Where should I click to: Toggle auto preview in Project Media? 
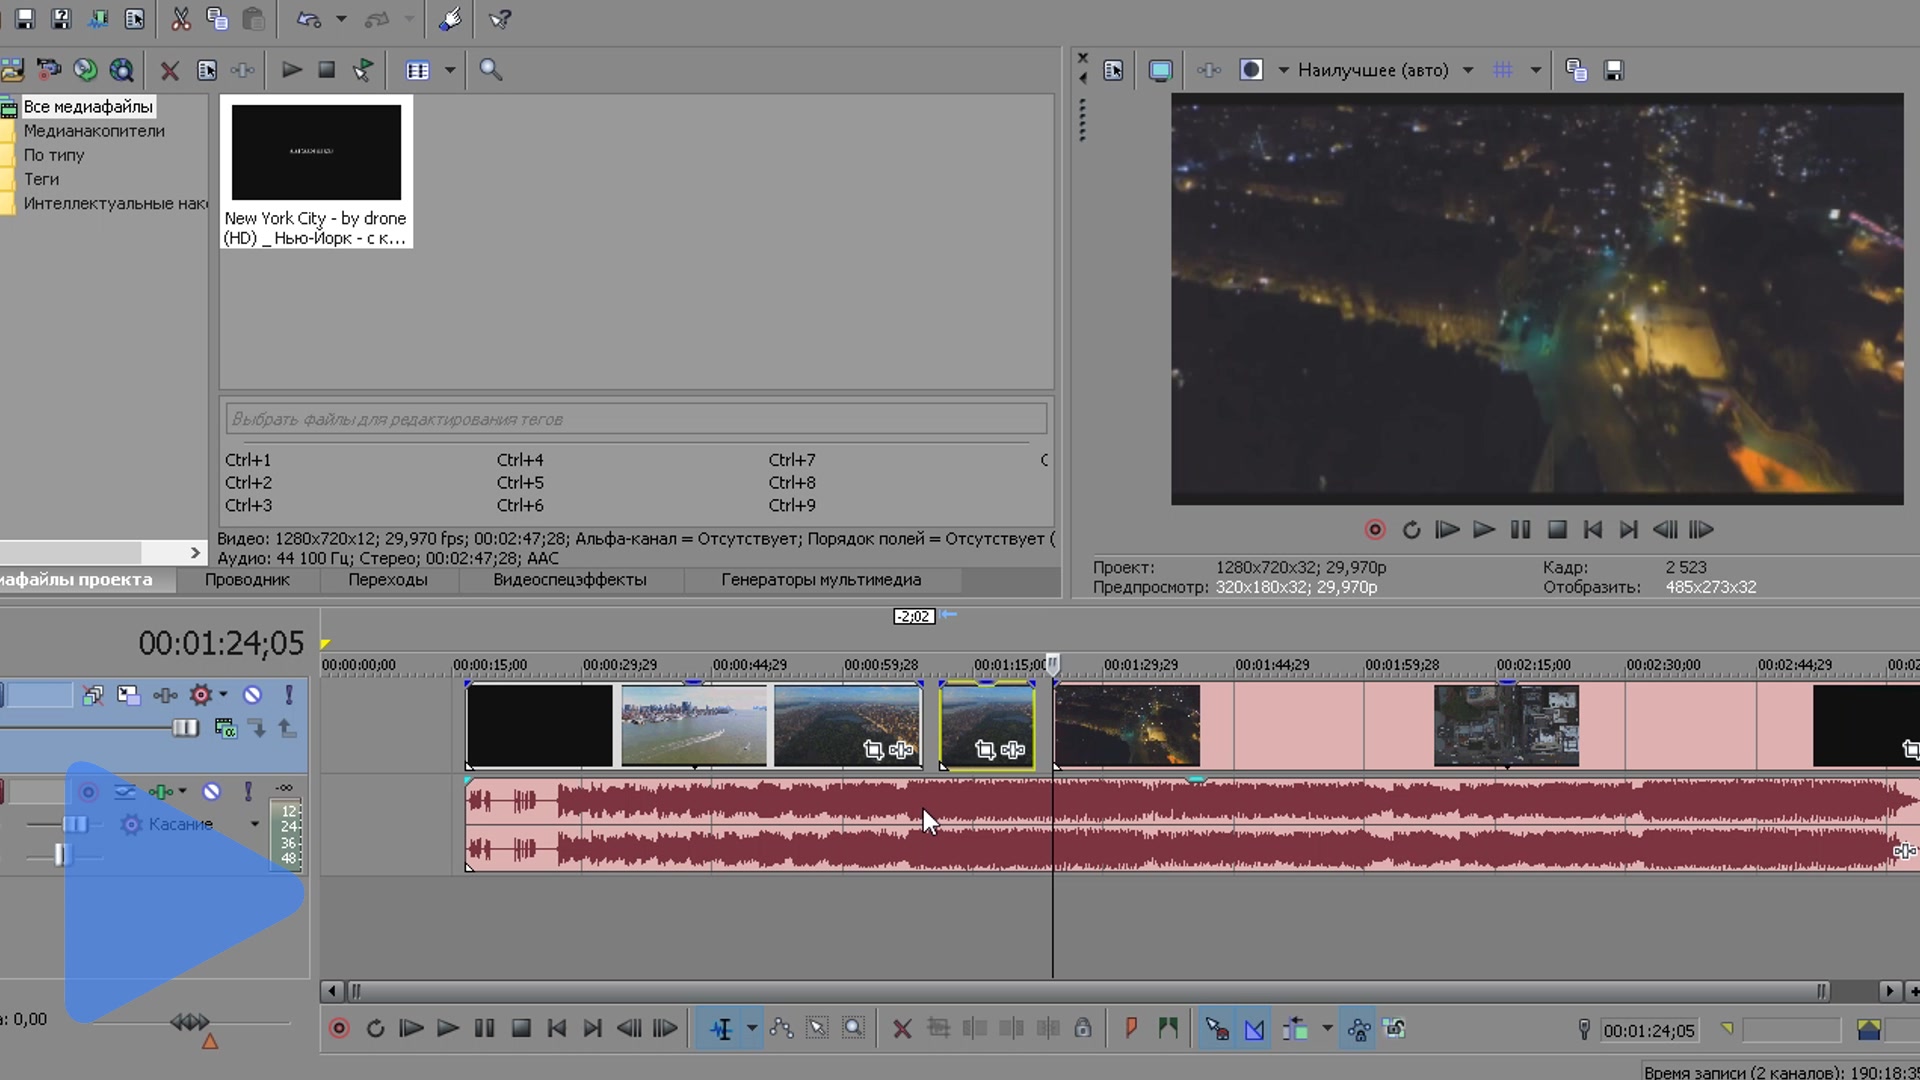(363, 70)
